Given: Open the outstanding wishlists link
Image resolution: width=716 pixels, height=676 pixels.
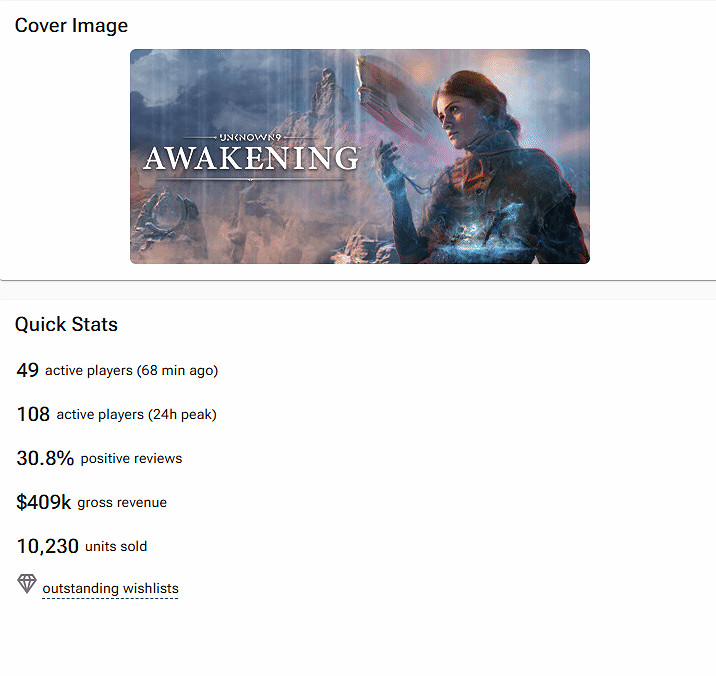Looking at the screenshot, I should tap(110, 589).
